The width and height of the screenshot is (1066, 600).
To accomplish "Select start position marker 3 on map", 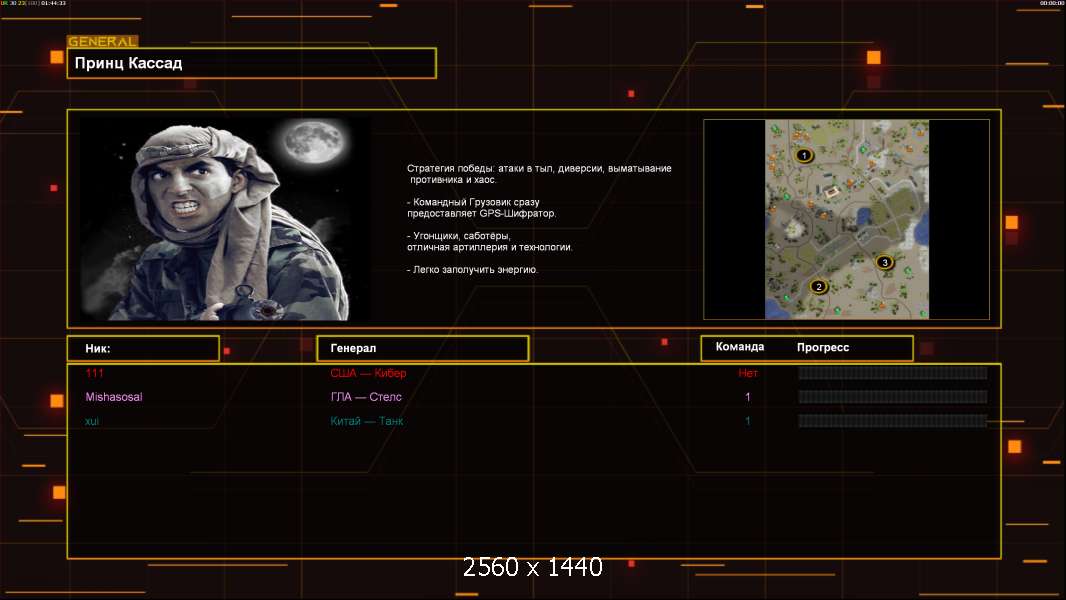I will [x=884, y=262].
